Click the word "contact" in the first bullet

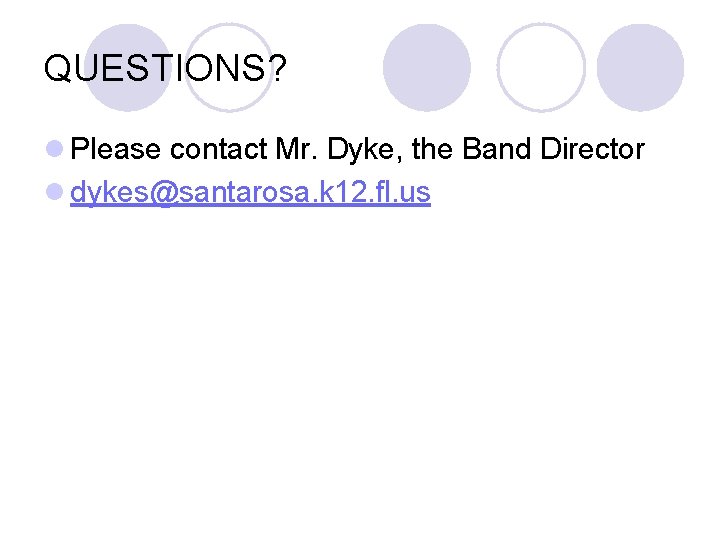217,150
